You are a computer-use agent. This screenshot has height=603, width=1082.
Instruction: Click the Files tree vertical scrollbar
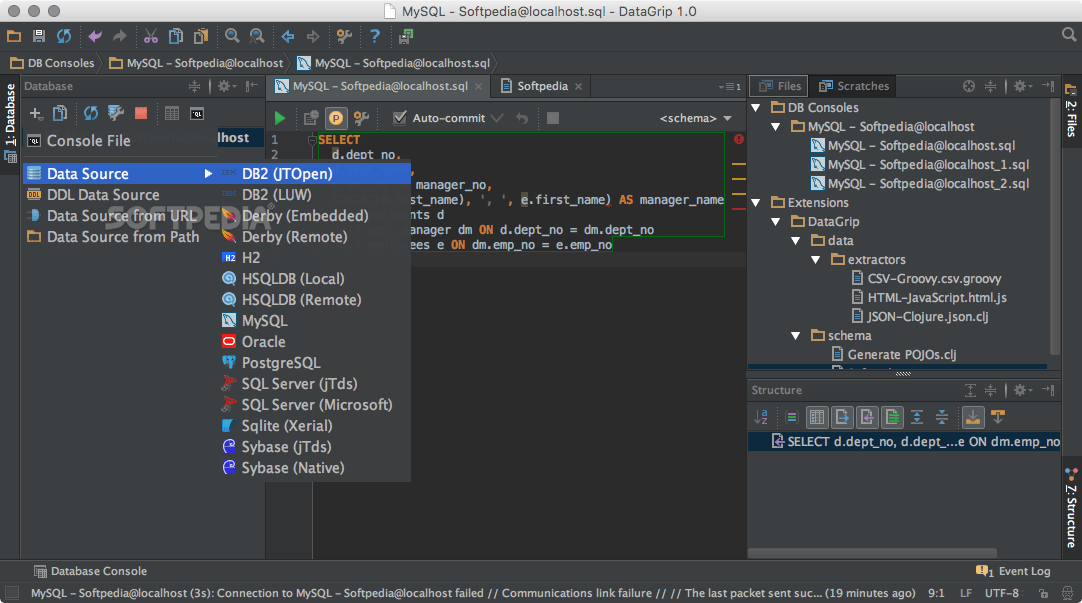1054,228
